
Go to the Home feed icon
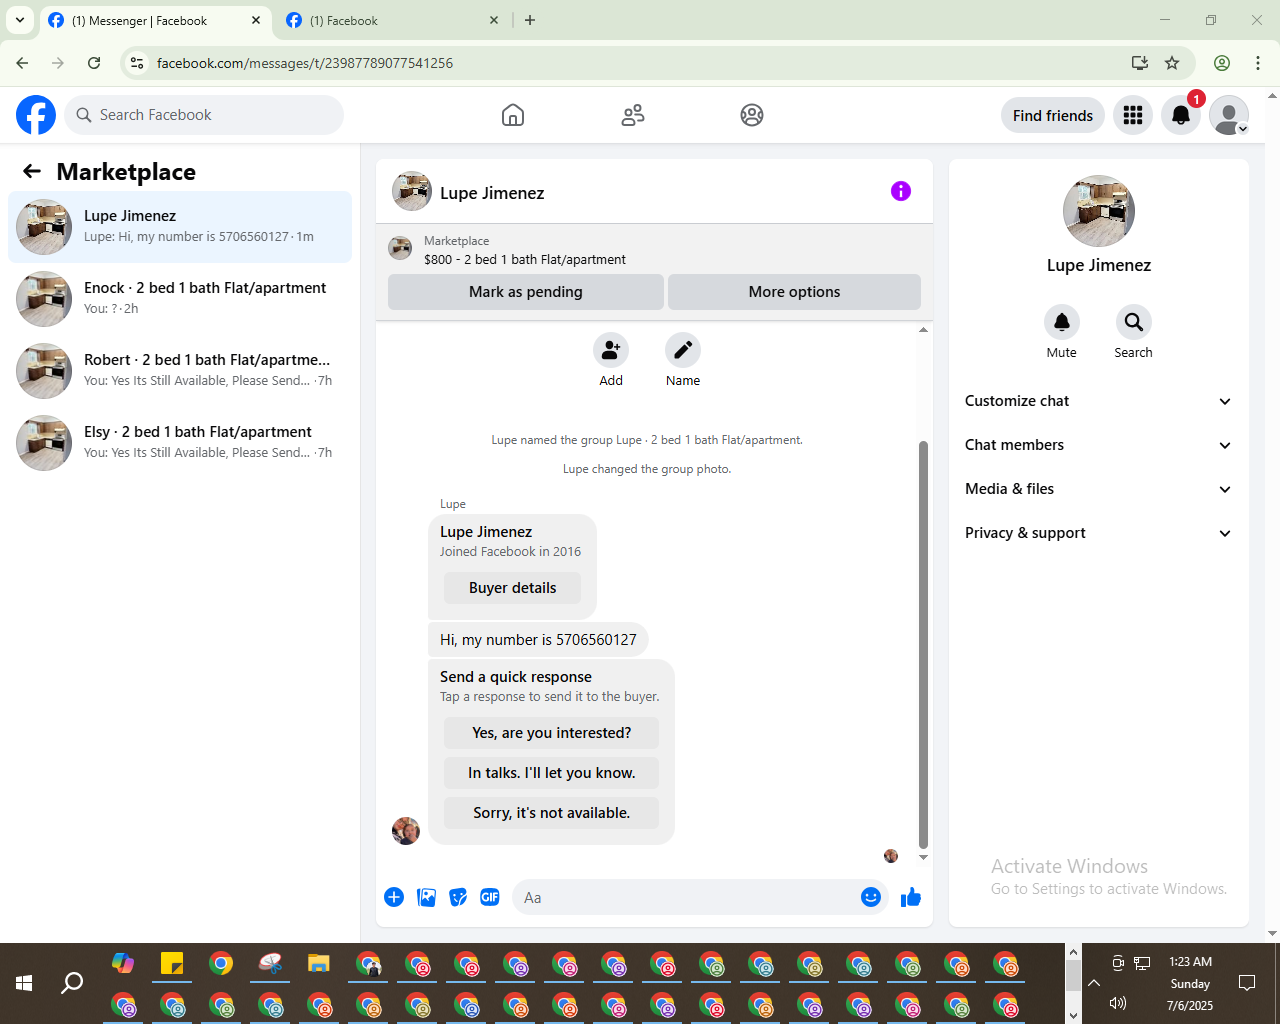pyautogui.click(x=513, y=115)
